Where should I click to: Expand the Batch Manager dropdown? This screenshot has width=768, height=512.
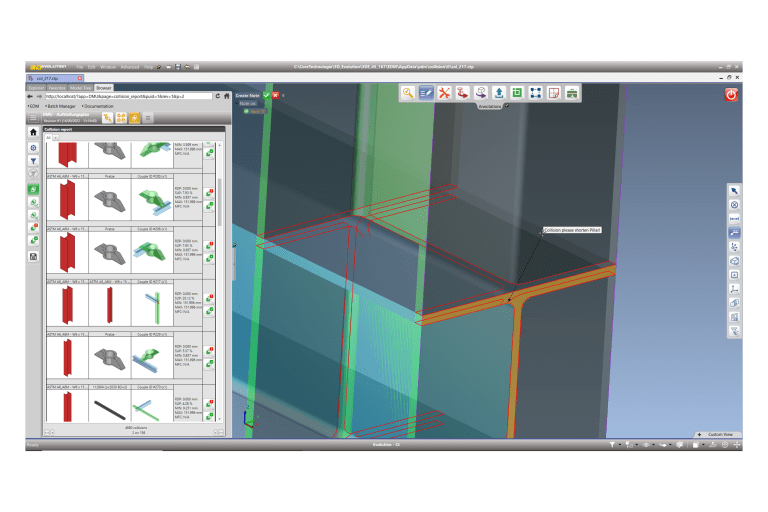click(x=60, y=106)
